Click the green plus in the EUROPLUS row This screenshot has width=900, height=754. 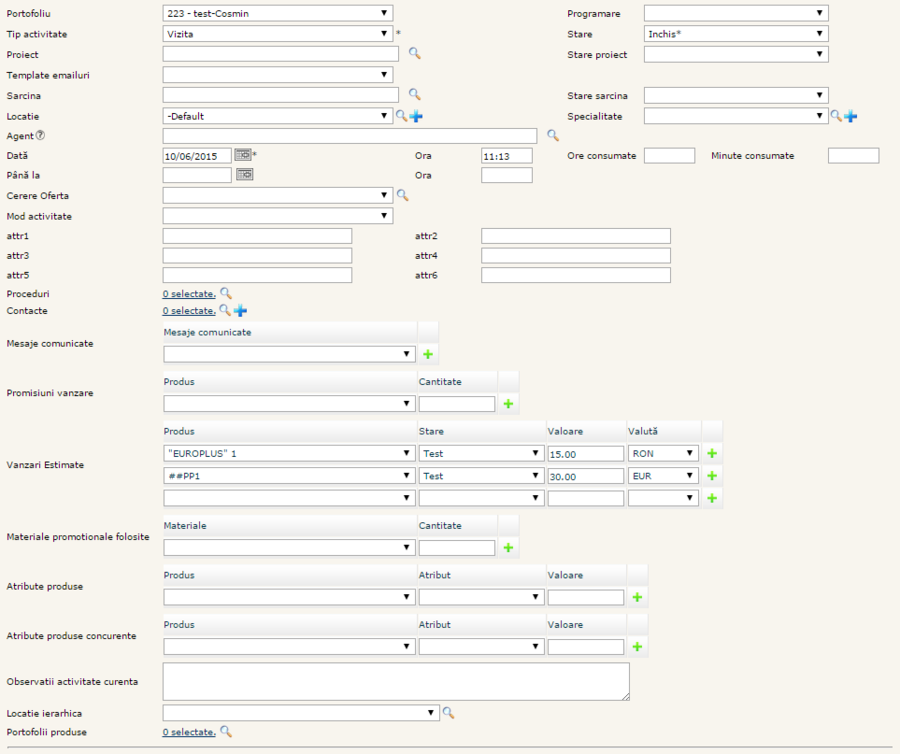point(712,453)
